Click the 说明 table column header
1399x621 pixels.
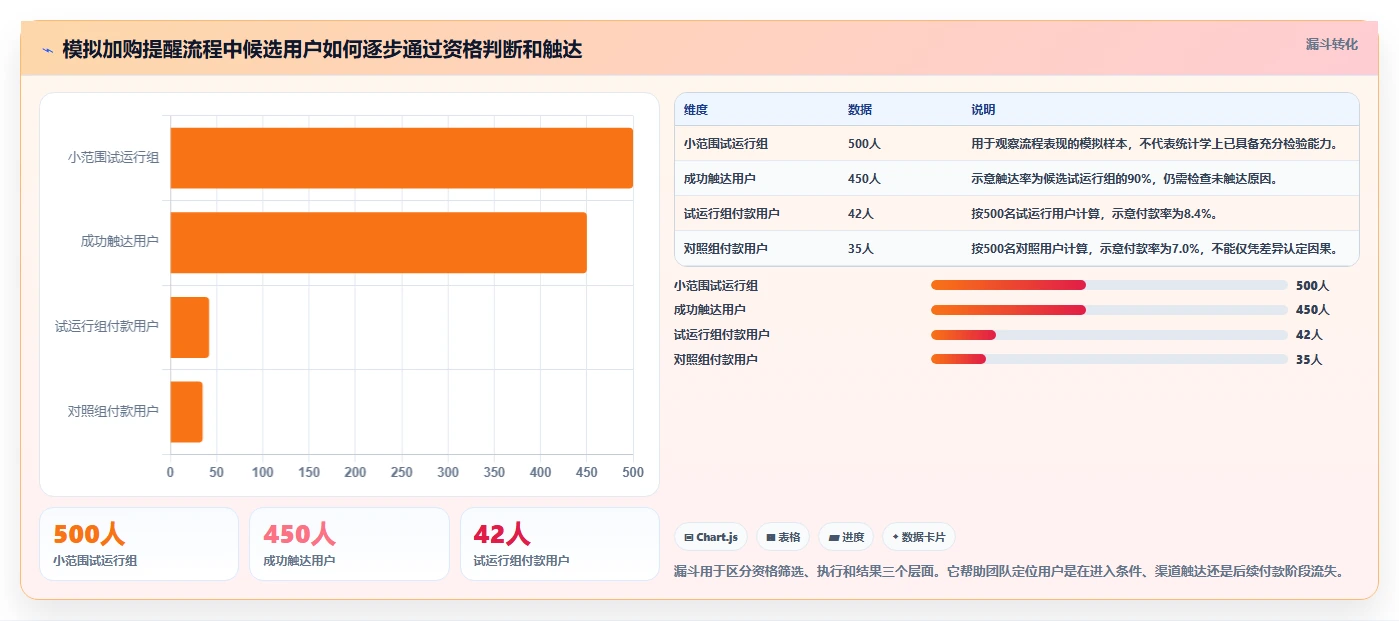pos(983,110)
